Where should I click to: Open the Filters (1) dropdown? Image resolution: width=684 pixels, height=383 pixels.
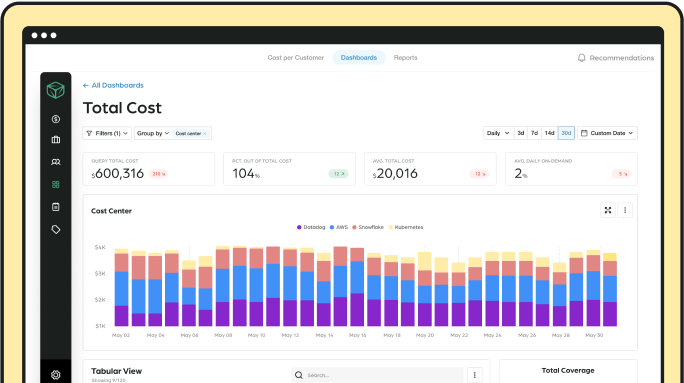click(x=107, y=133)
